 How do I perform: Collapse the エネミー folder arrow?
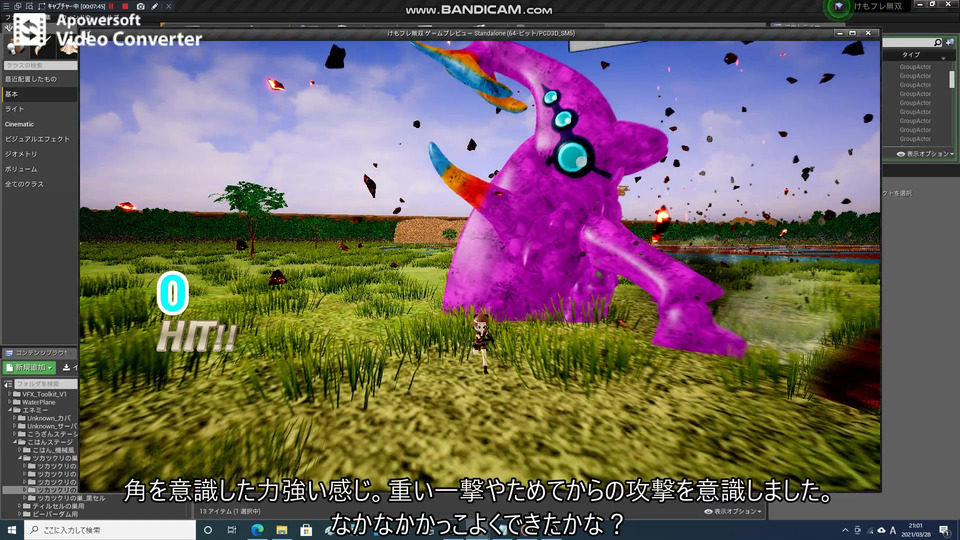[10, 410]
